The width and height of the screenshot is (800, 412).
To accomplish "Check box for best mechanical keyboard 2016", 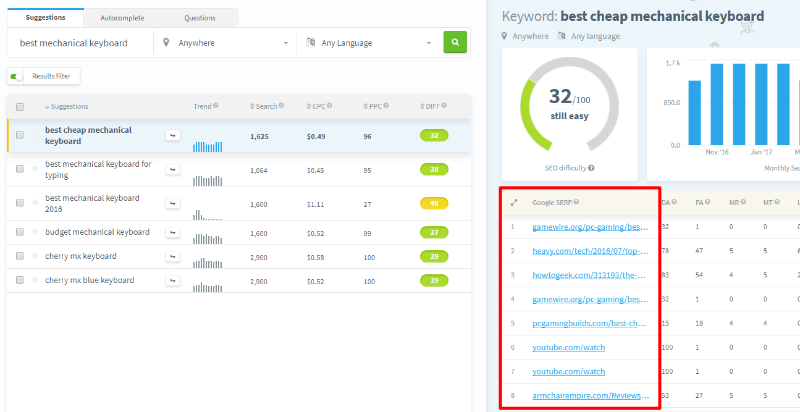I will click(20, 202).
